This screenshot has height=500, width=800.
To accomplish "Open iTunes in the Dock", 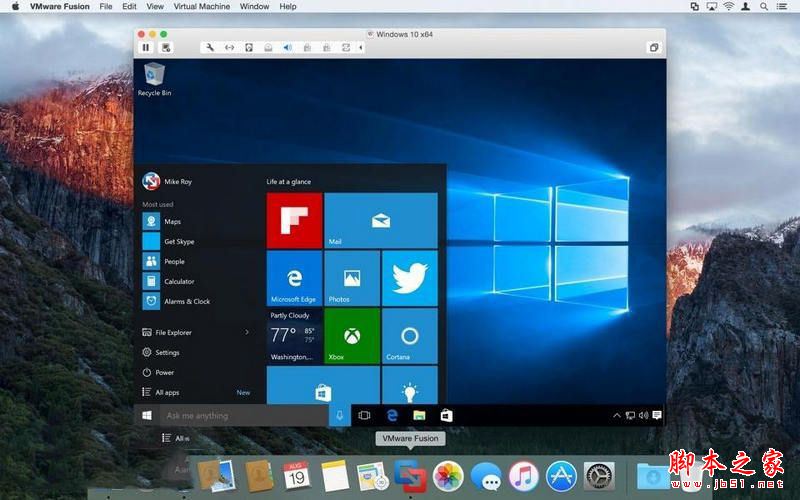I will pos(523,477).
